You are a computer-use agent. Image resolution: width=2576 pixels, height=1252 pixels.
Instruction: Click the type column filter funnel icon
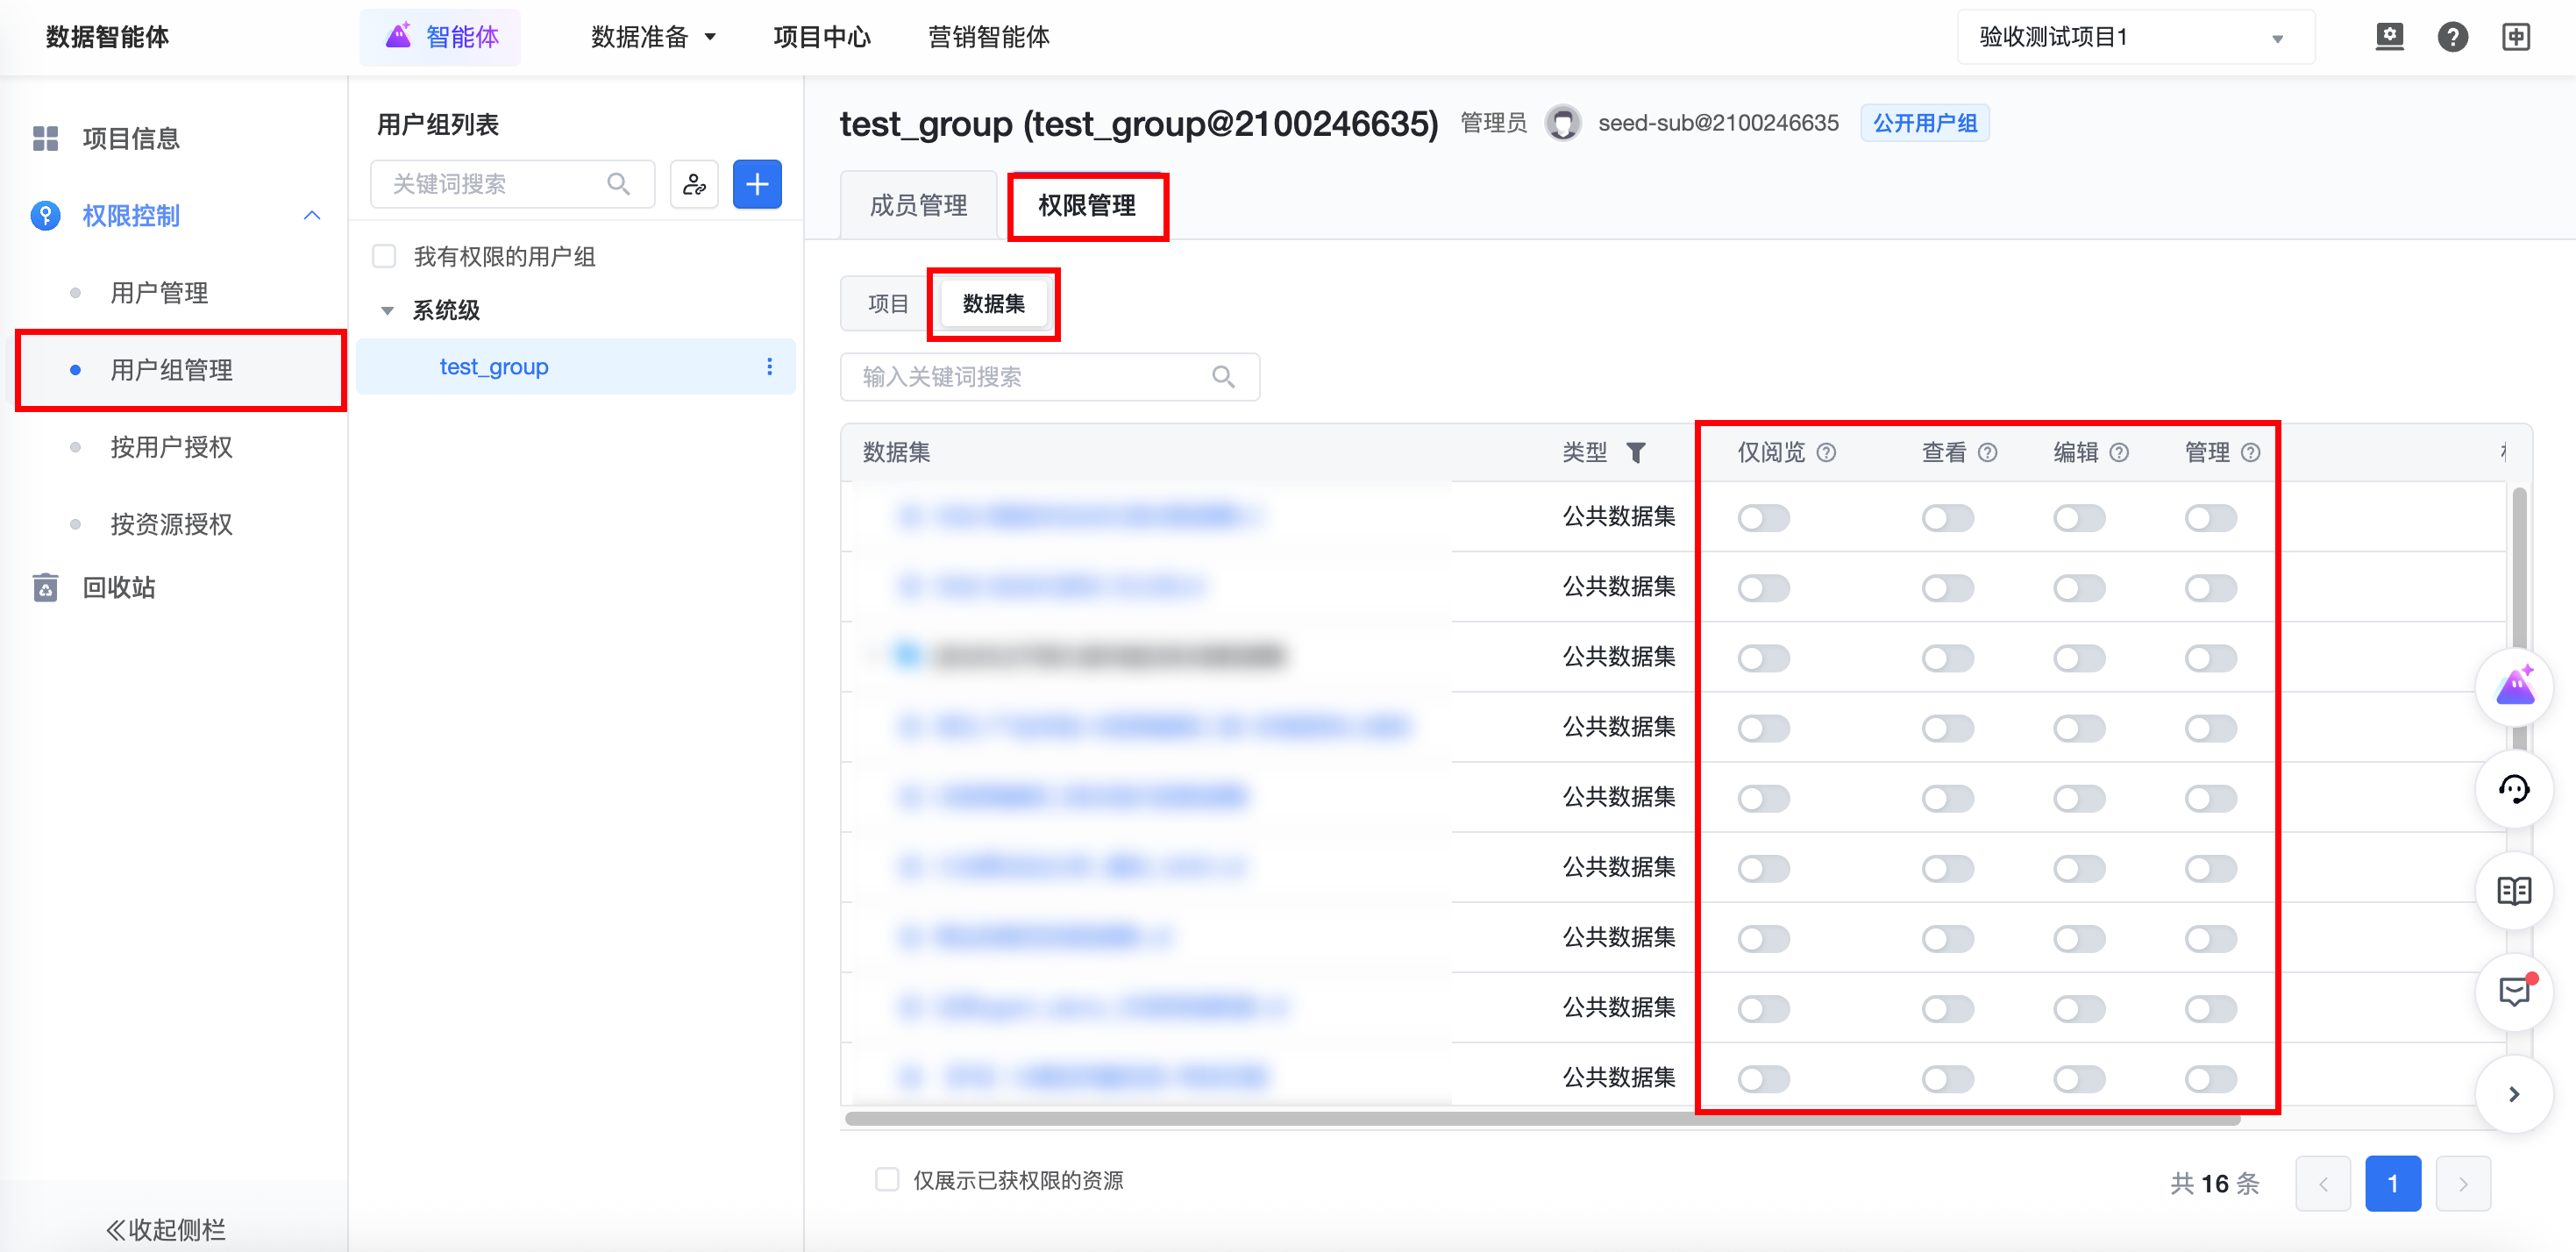point(1636,453)
